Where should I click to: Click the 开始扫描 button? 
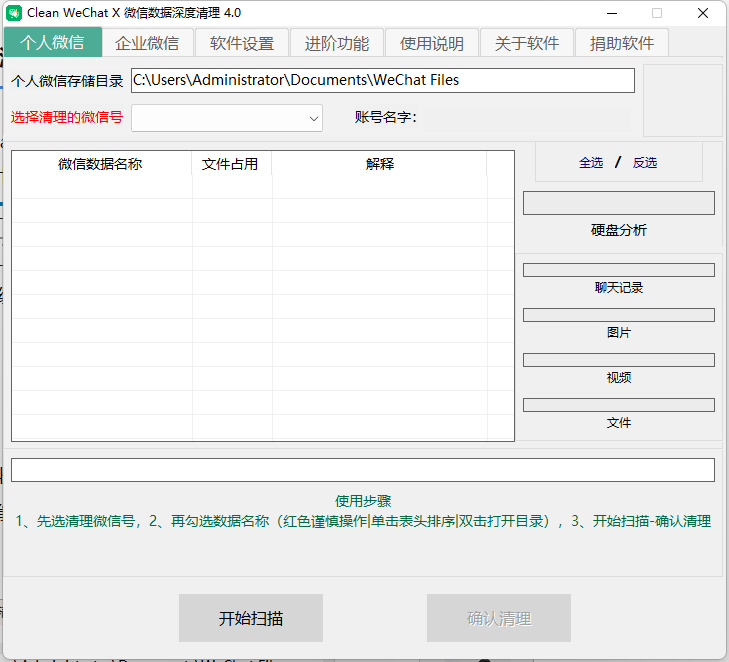tap(251, 618)
